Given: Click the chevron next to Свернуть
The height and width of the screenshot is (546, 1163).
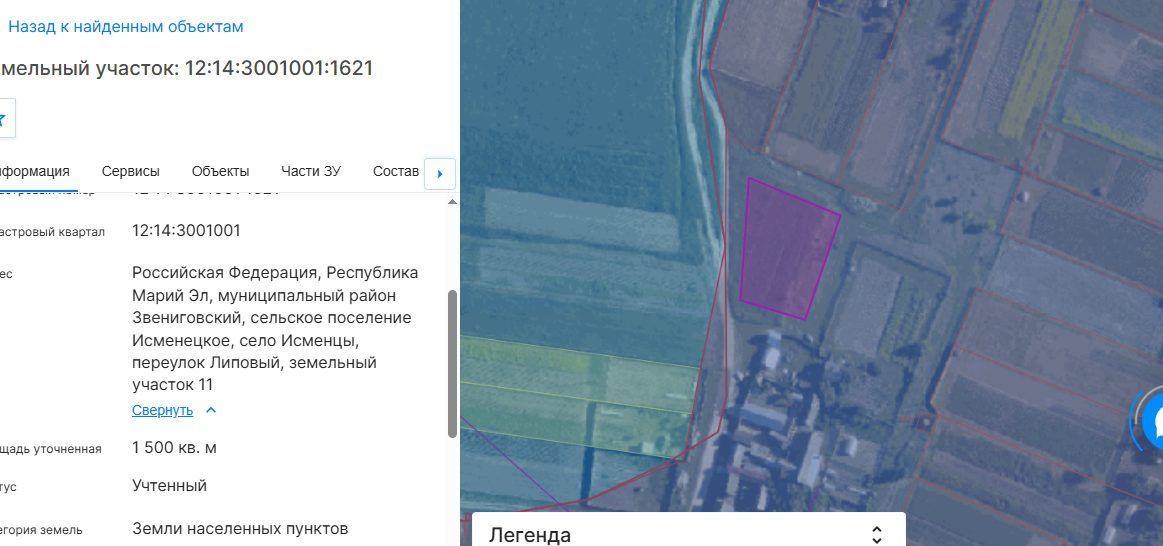Looking at the screenshot, I should coord(211,410).
